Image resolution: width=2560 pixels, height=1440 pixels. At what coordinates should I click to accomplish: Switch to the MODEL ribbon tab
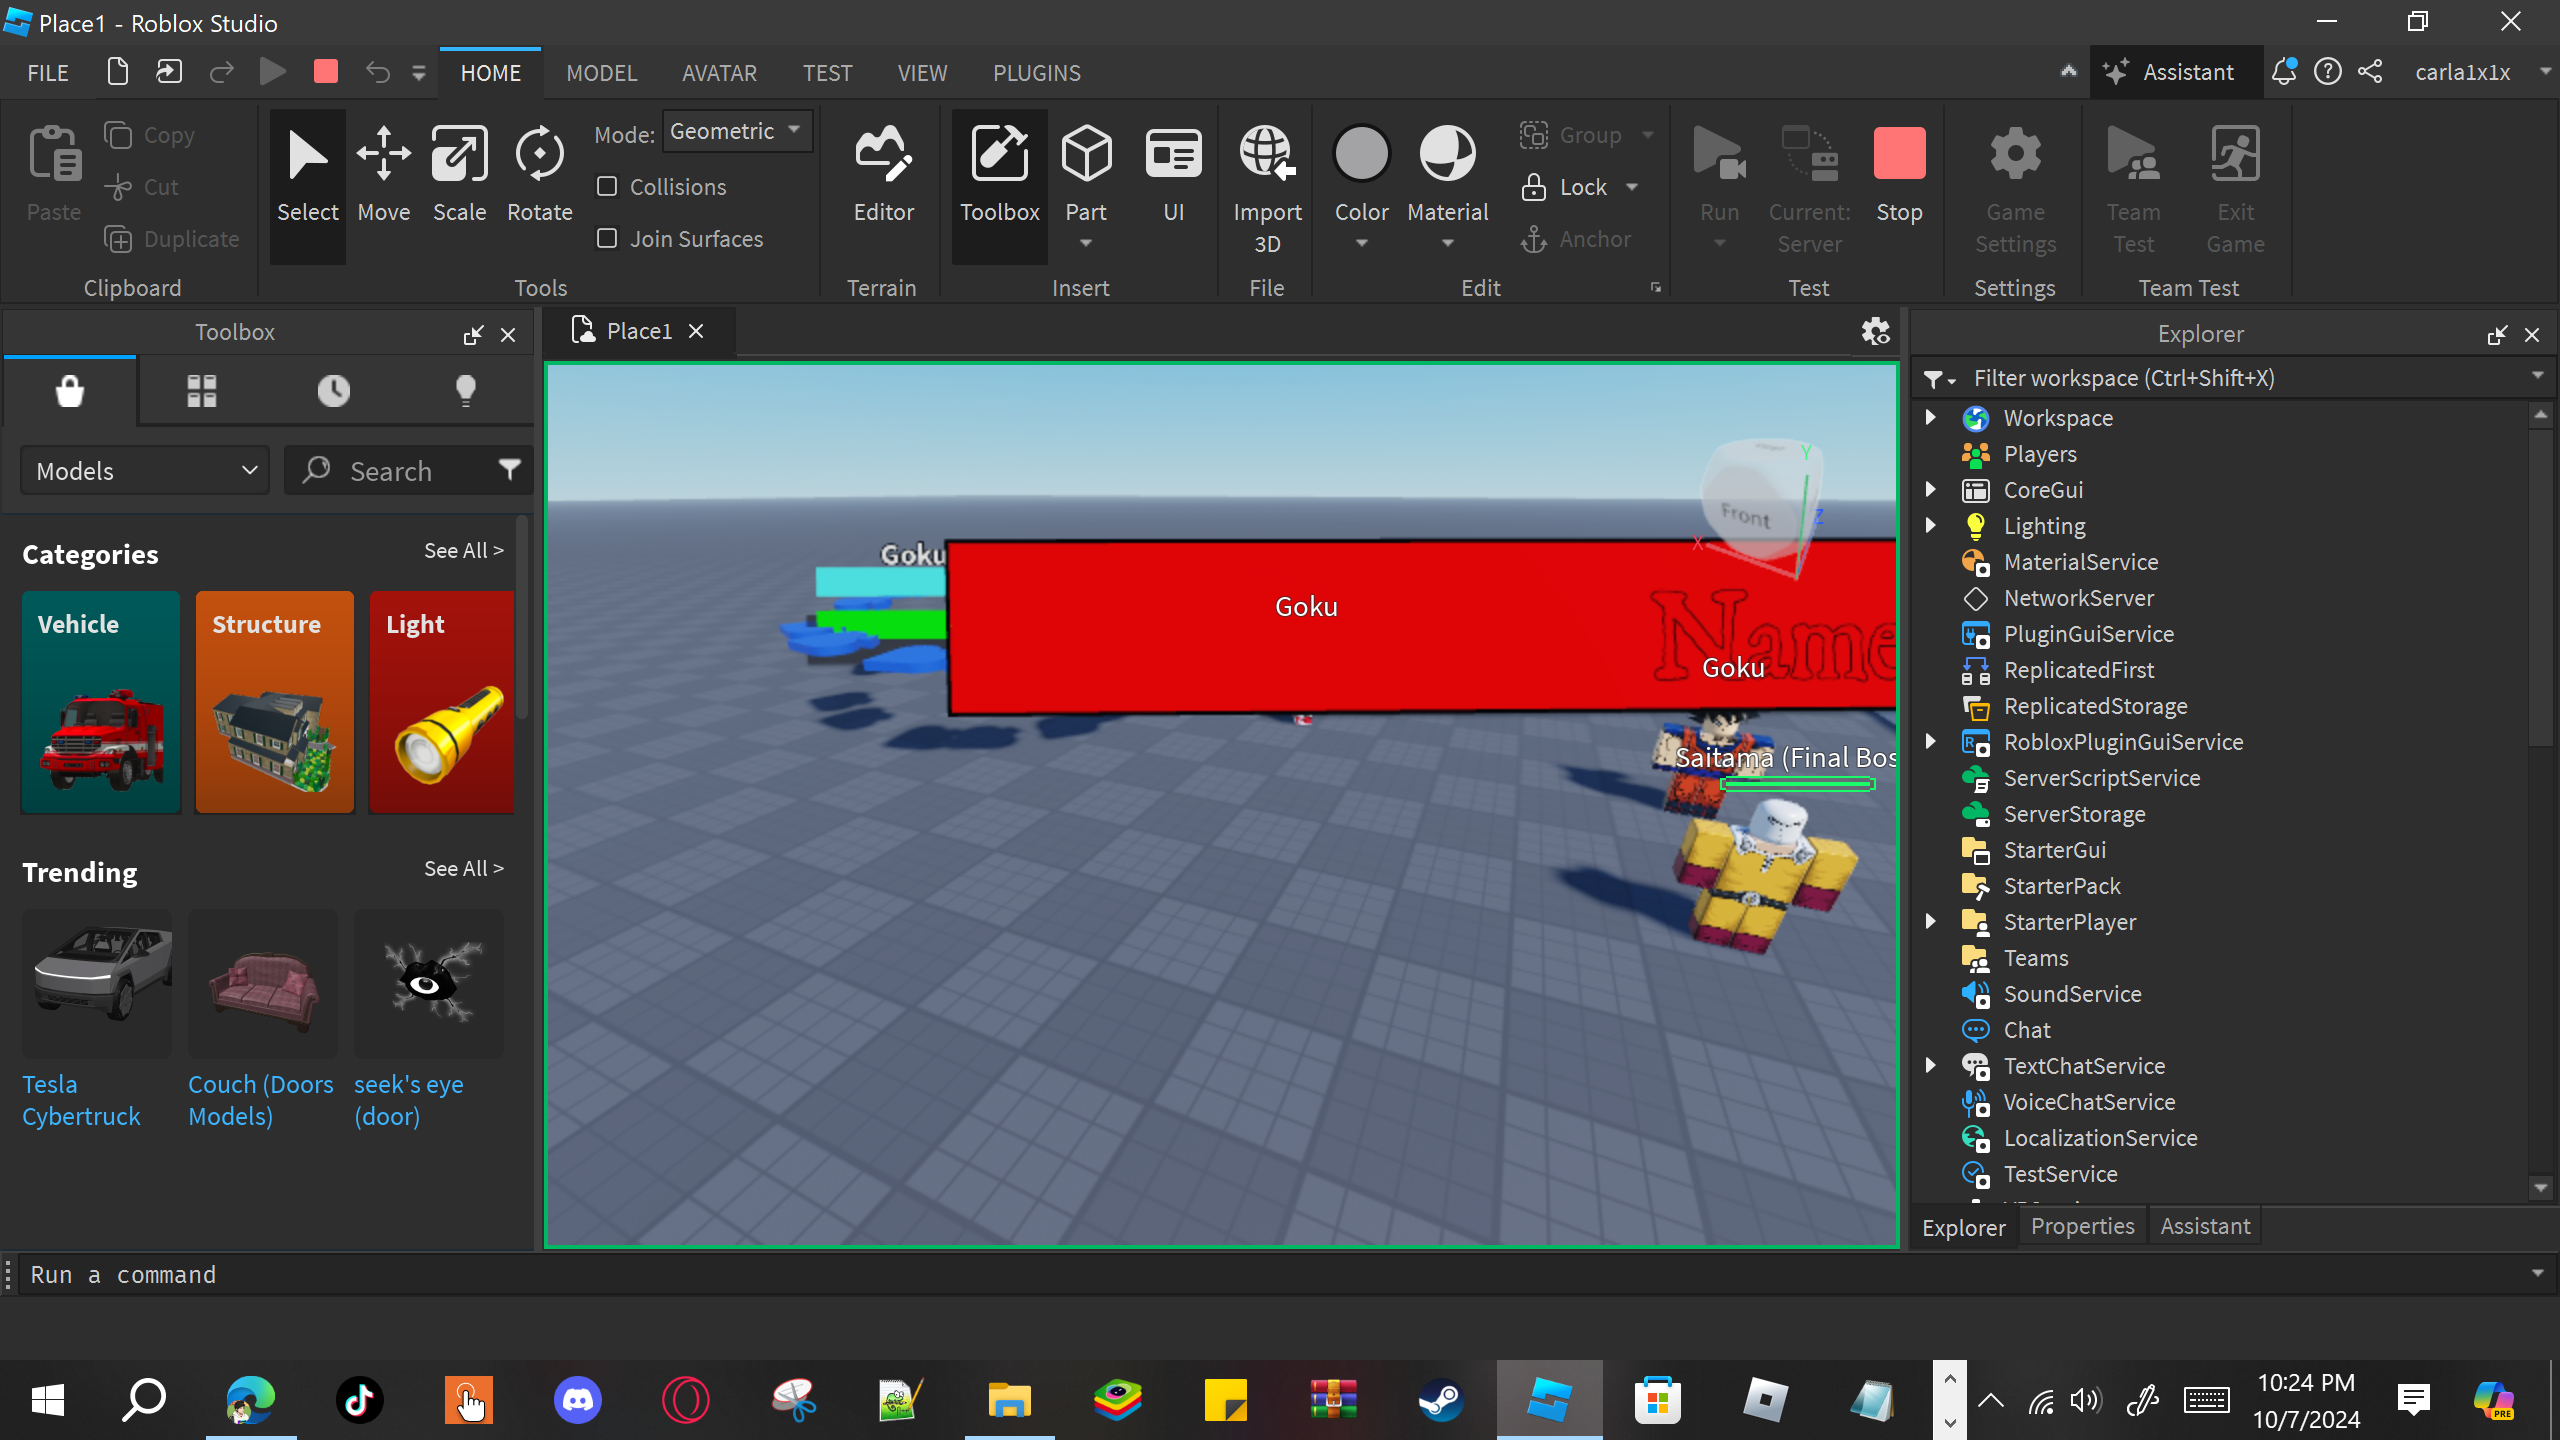[601, 73]
